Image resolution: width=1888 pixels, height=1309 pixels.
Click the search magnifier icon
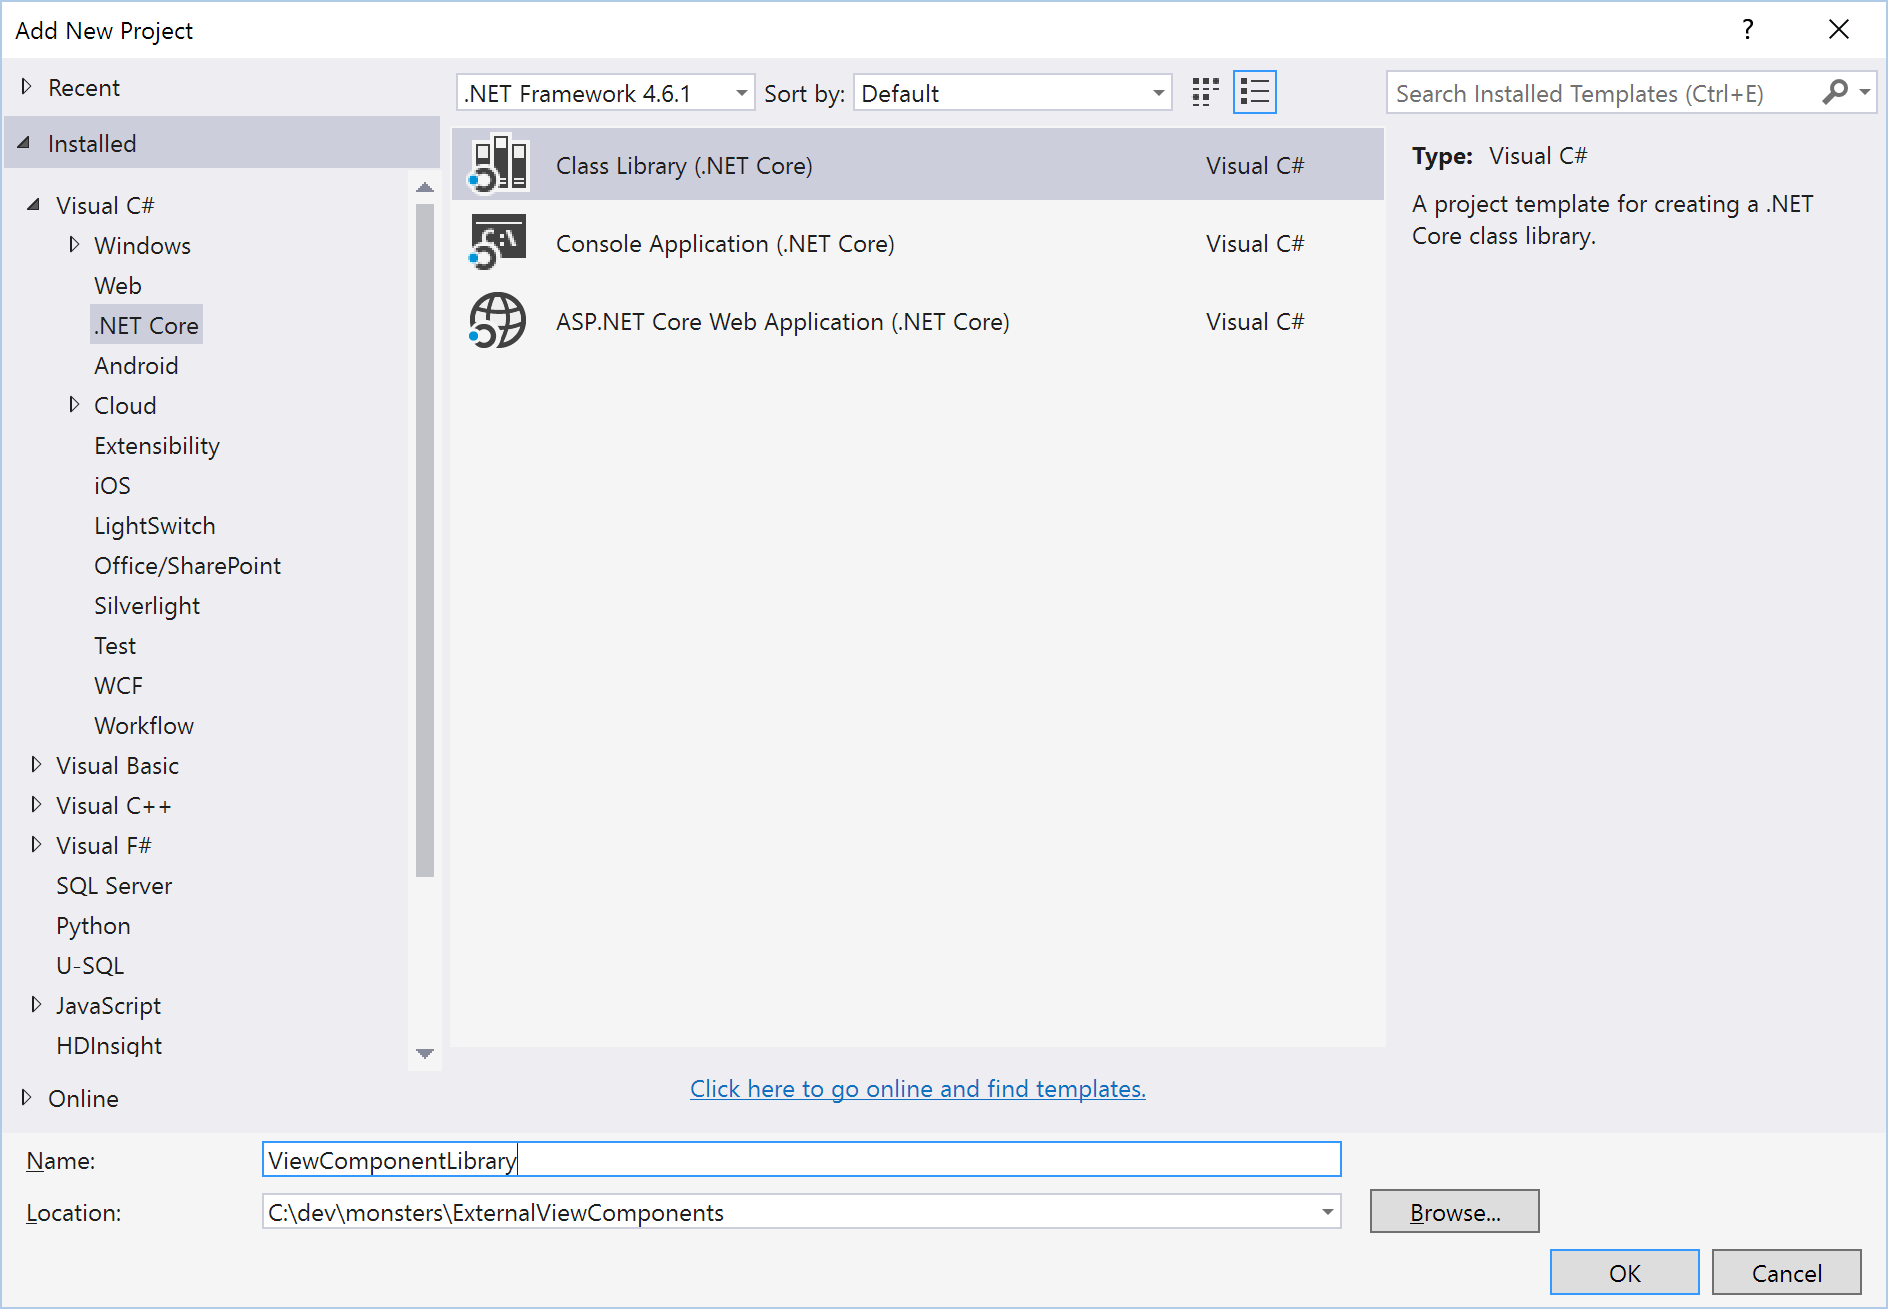(1835, 92)
